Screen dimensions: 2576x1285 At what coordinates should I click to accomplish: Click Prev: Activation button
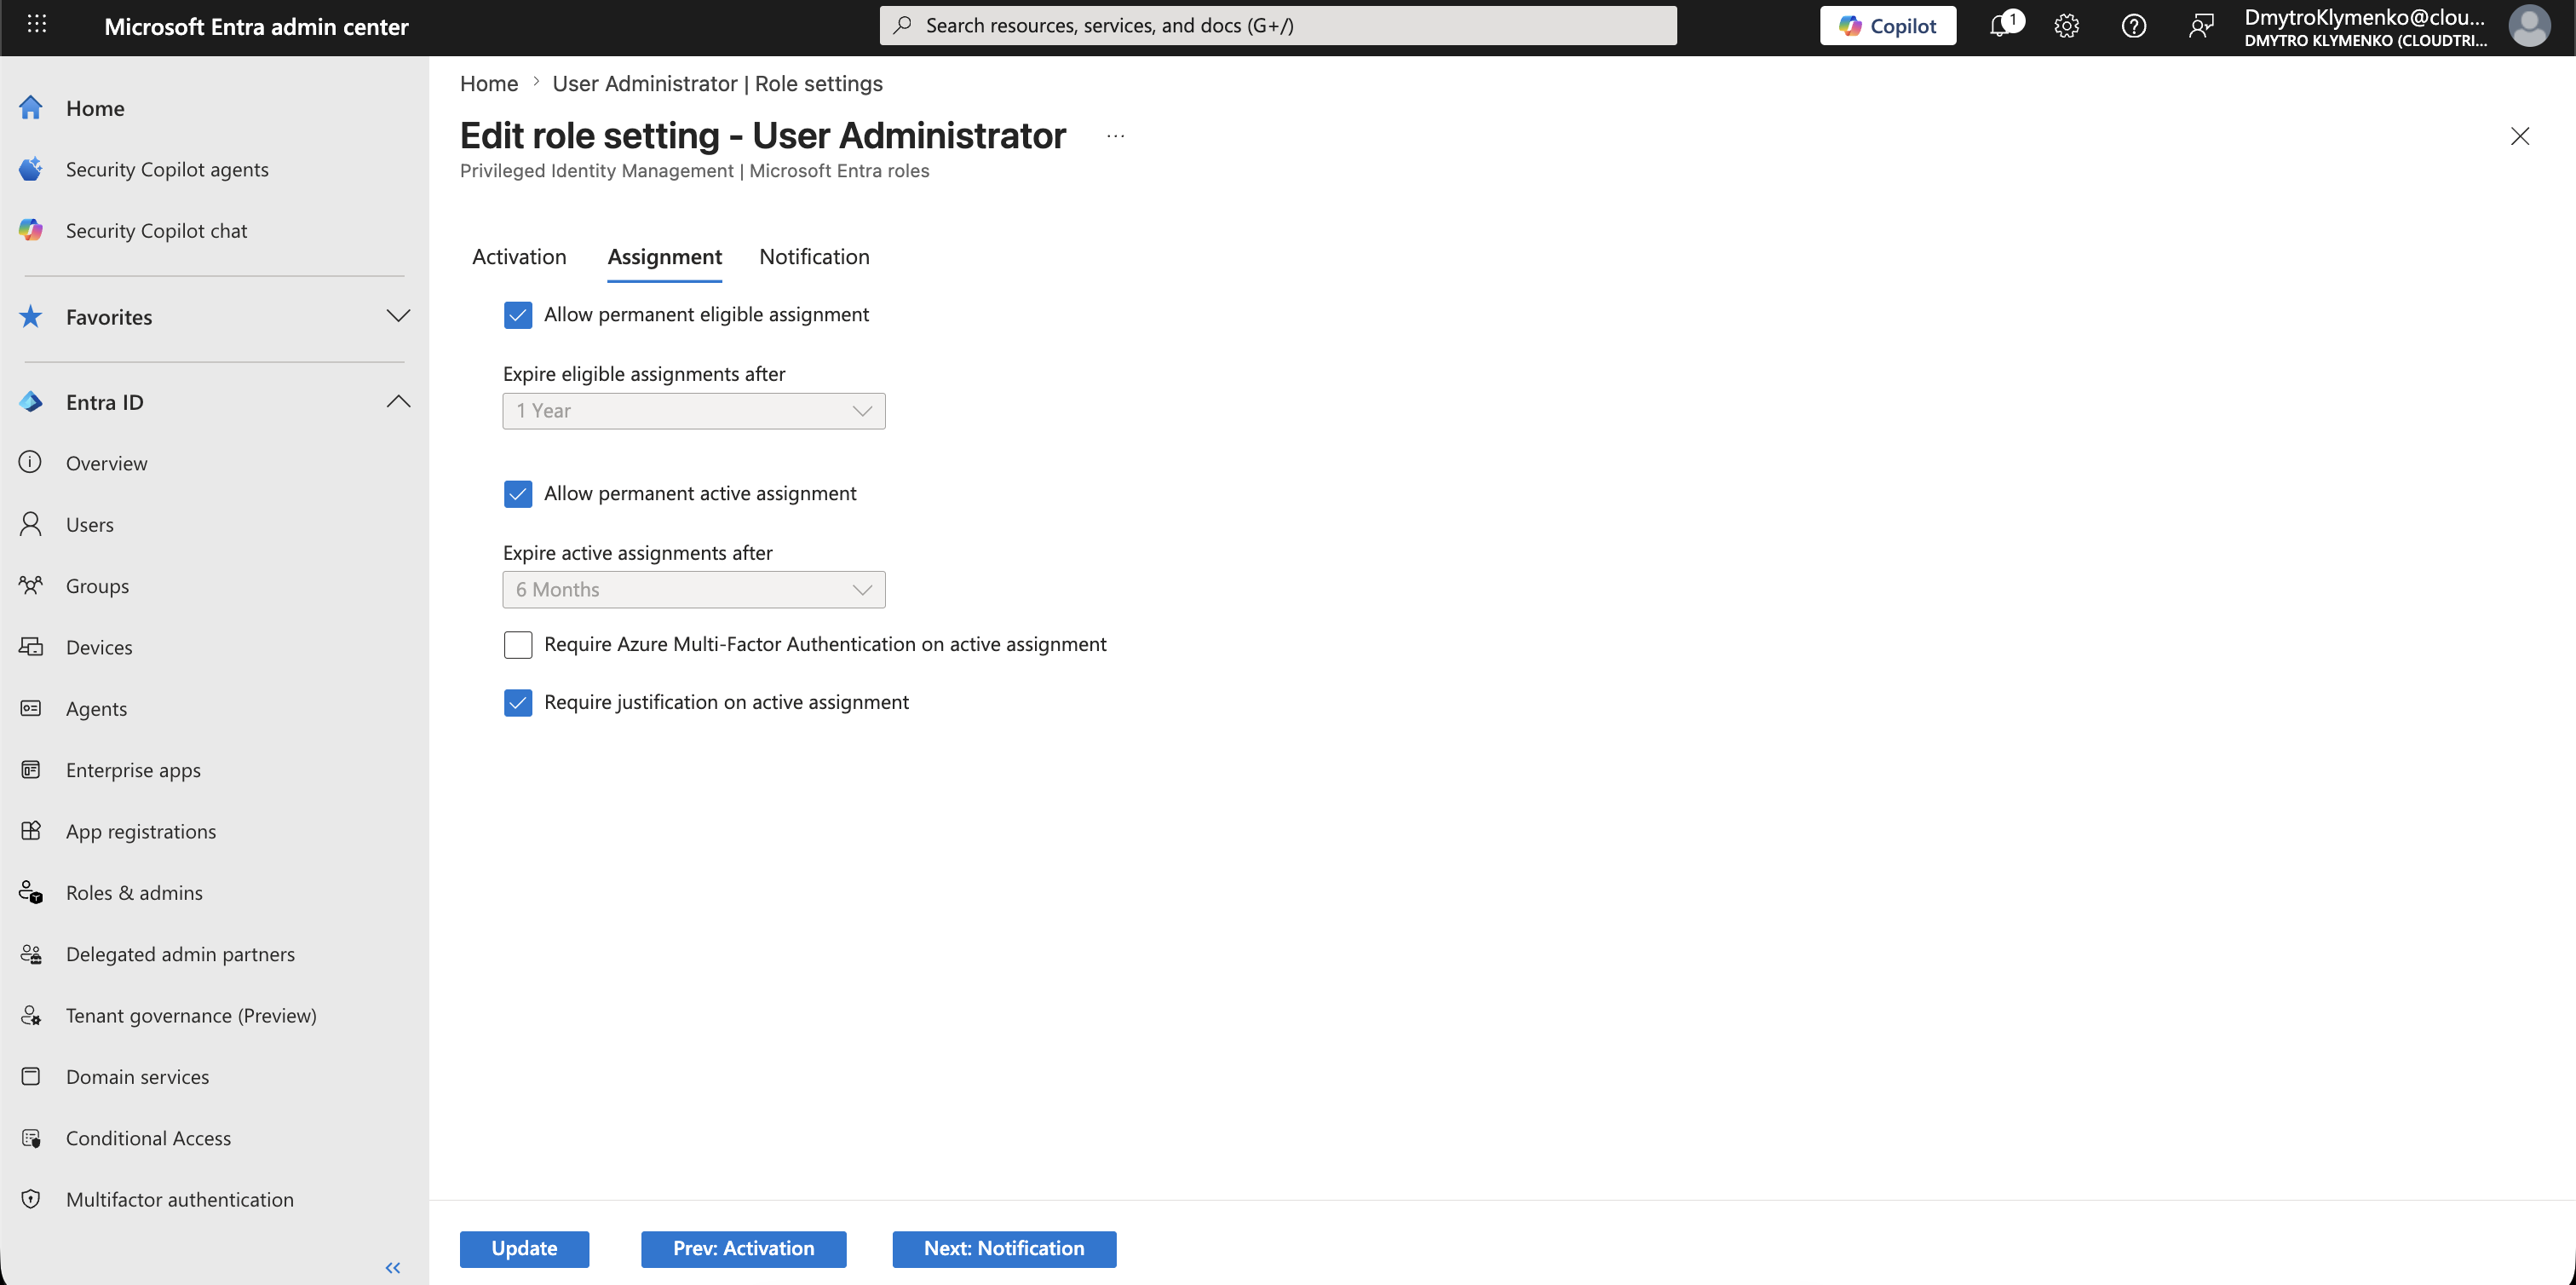tap(743, 1248)
